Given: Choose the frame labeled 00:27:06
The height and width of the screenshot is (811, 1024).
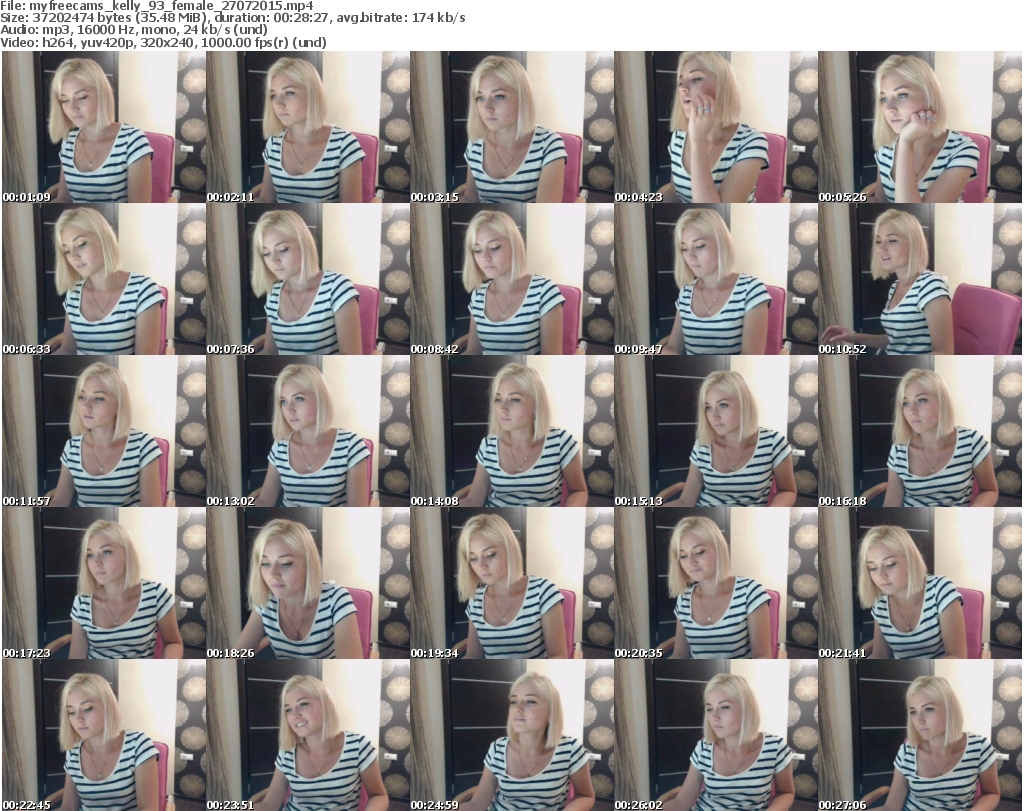Looking at the screenshot, I should pyautogui.click(x=920, y=735).
